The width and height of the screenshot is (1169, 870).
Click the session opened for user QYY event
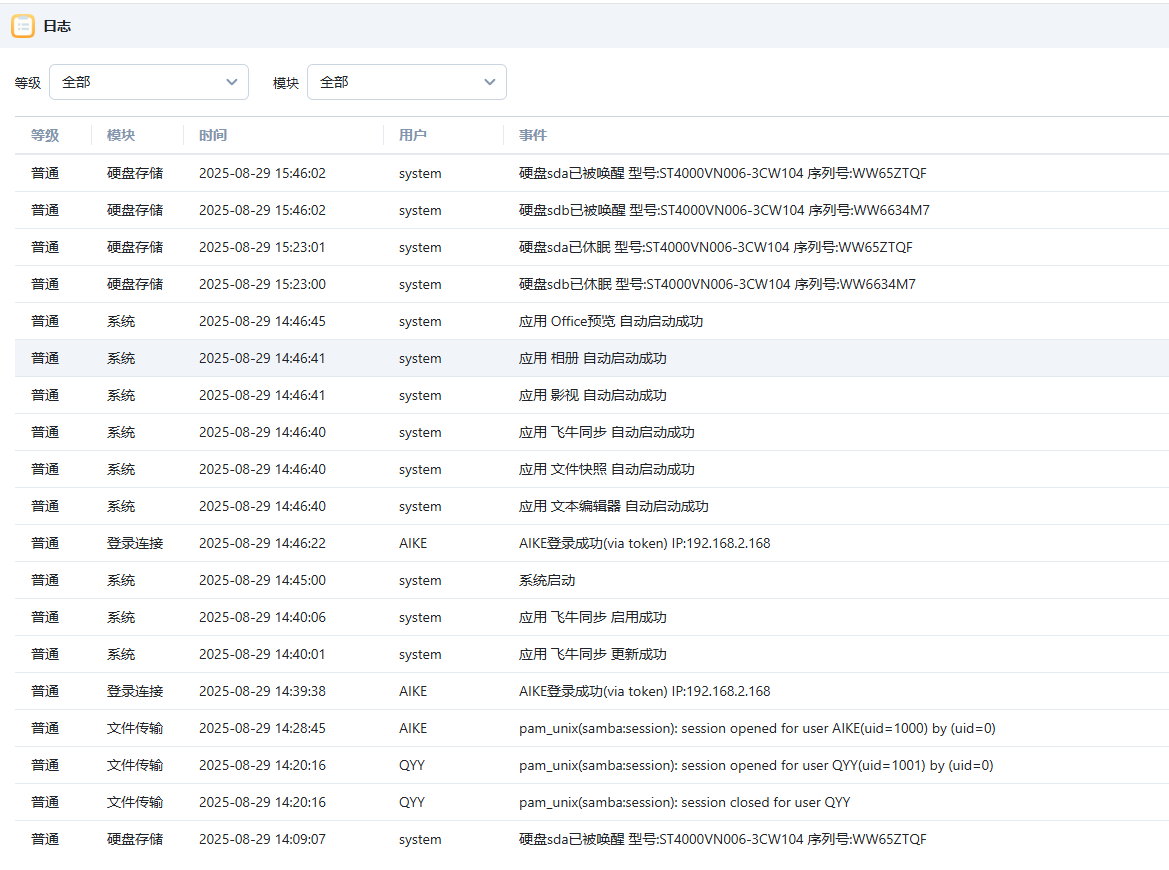756,766
